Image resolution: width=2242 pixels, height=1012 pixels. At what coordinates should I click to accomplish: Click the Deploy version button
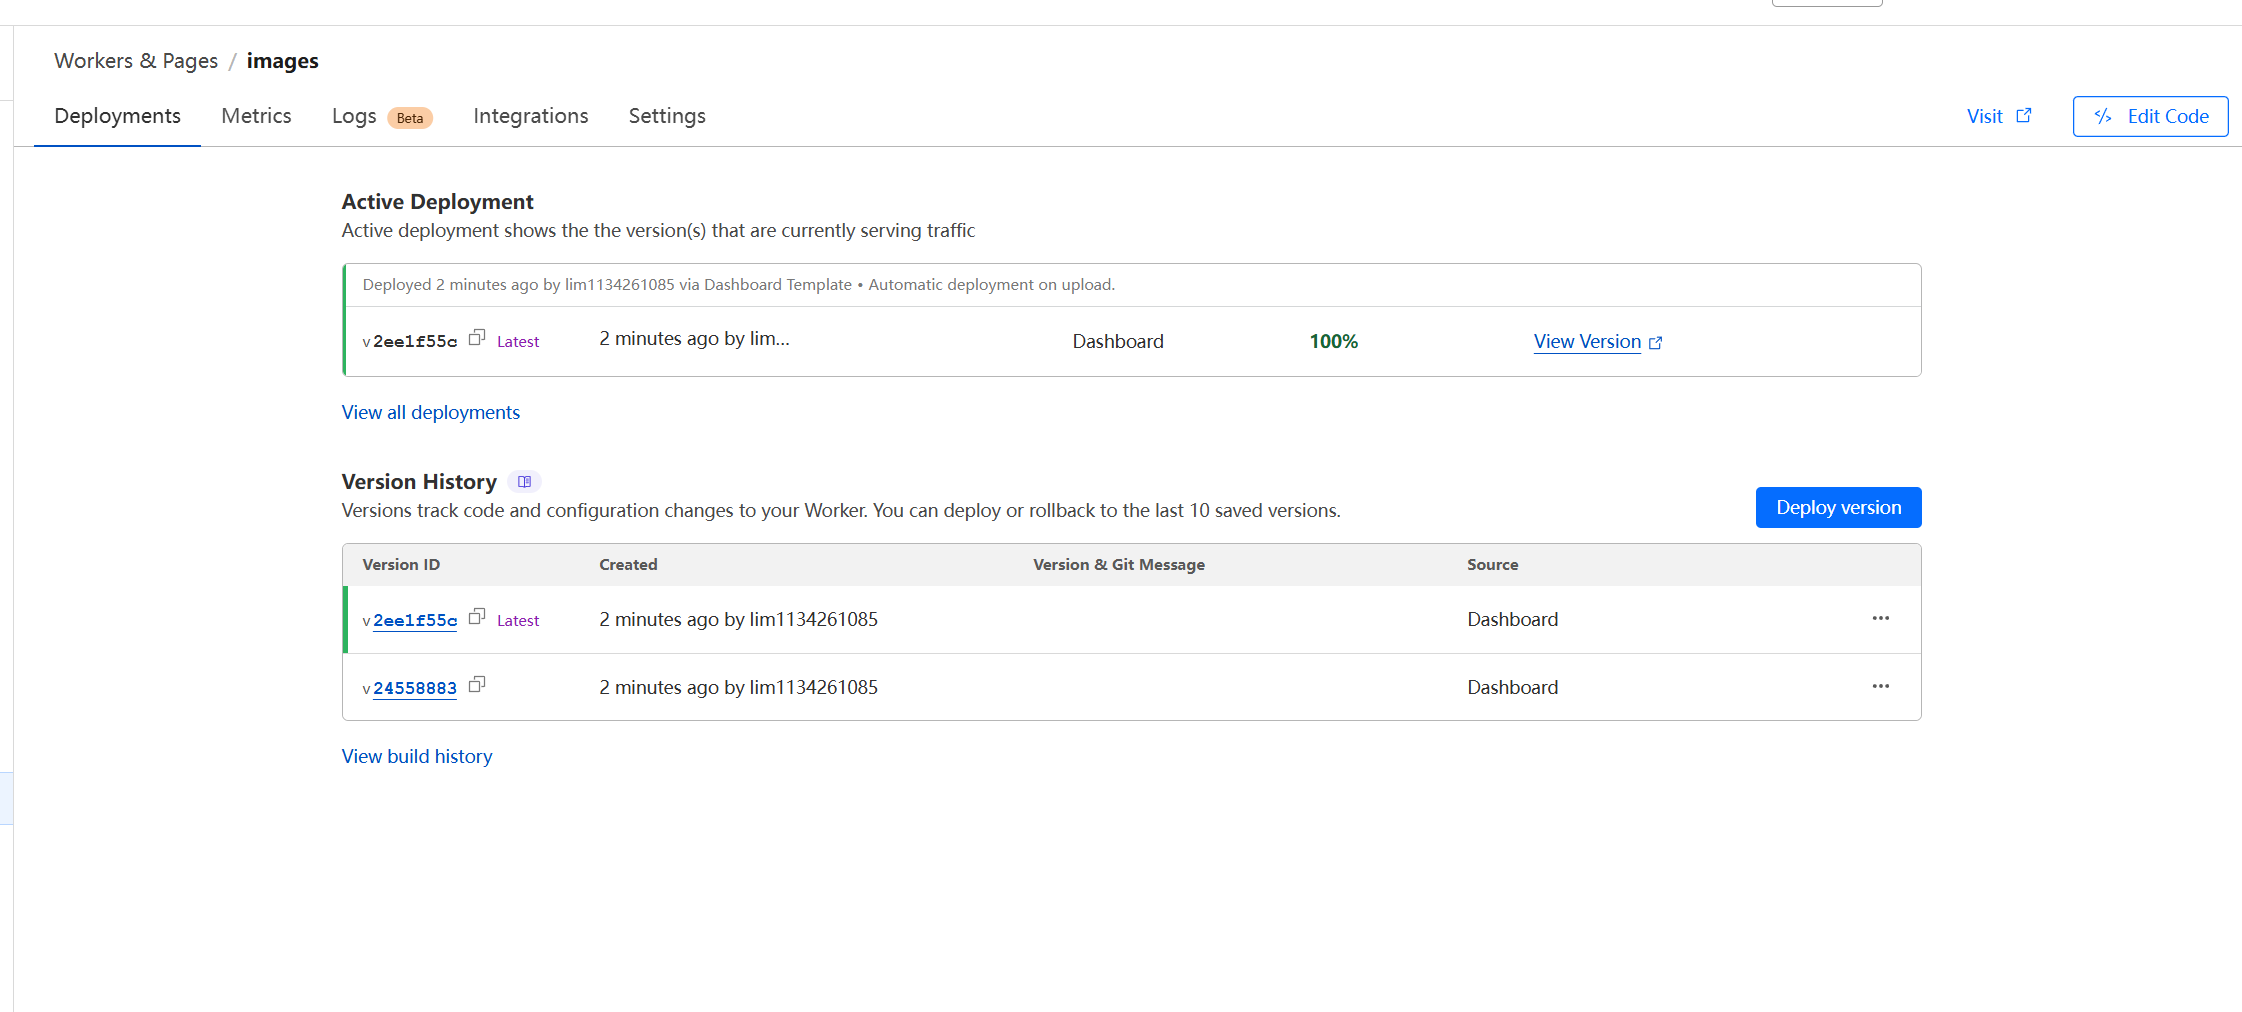[x=1838, y=507]
